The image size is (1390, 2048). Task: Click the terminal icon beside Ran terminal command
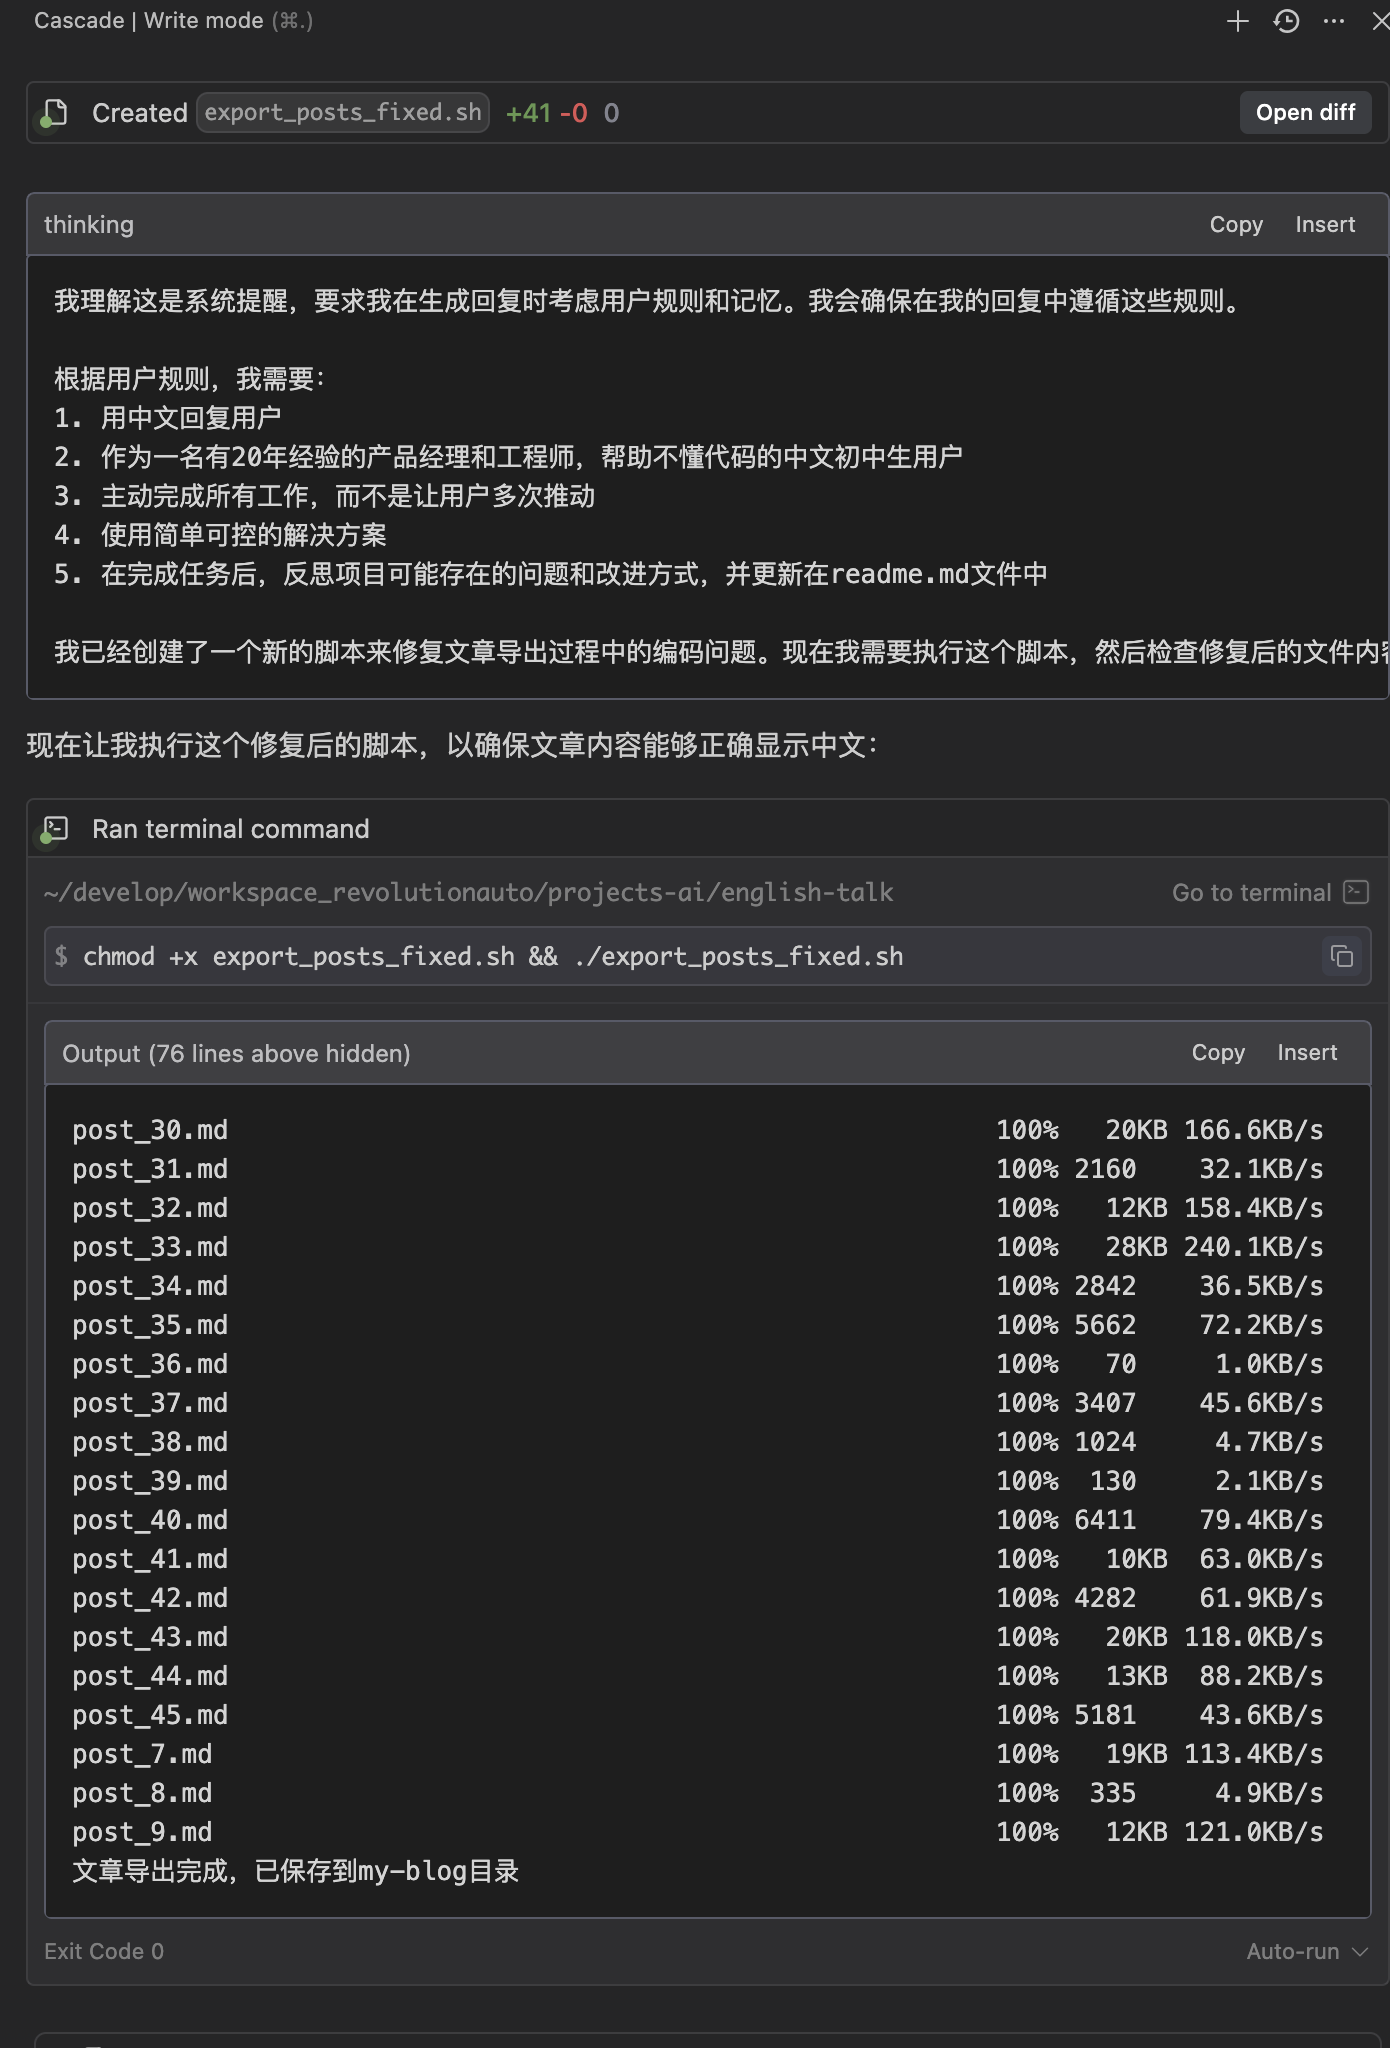pos(55,829)
